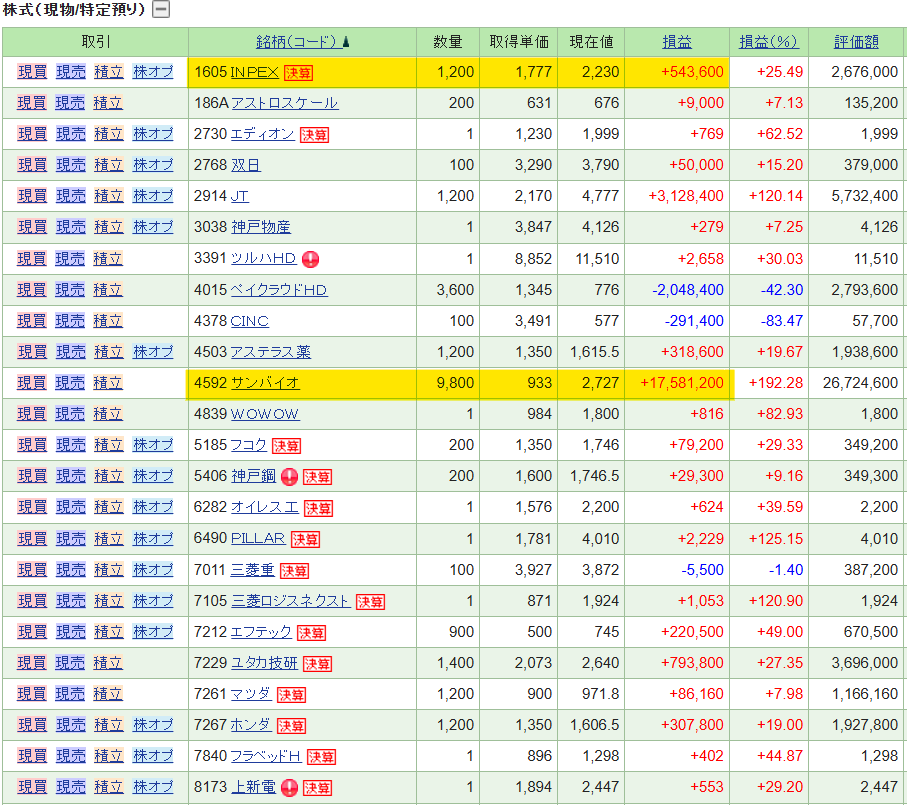
Task: Open the 決算 badge next to エフテック
Action: [312, 633]
